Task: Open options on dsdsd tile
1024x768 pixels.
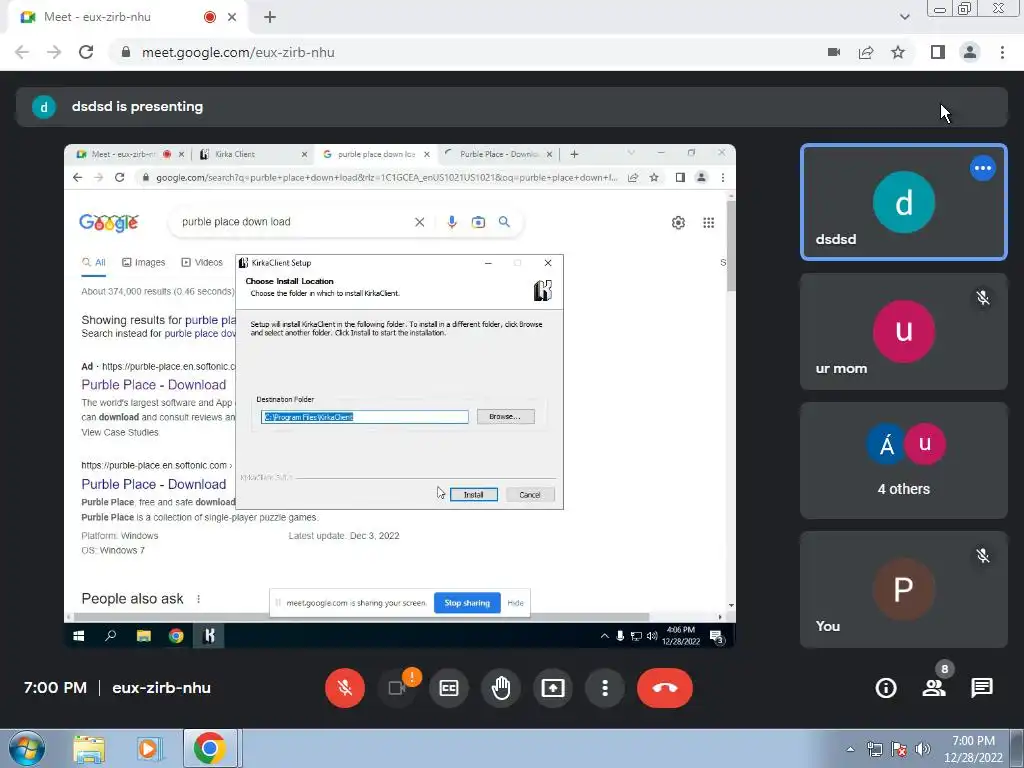Action: pyautogui.click(x=982, y=168)
